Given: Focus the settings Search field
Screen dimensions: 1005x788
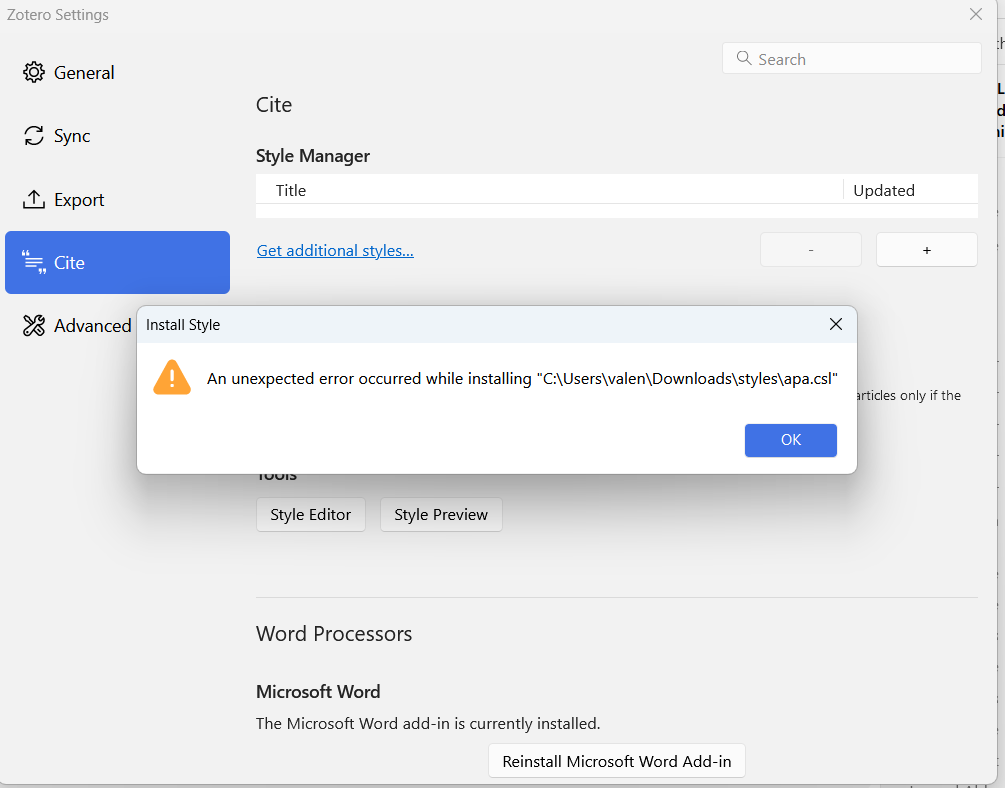Looking at the screenshot, I should pyautogui.click(x=851, y=58).
